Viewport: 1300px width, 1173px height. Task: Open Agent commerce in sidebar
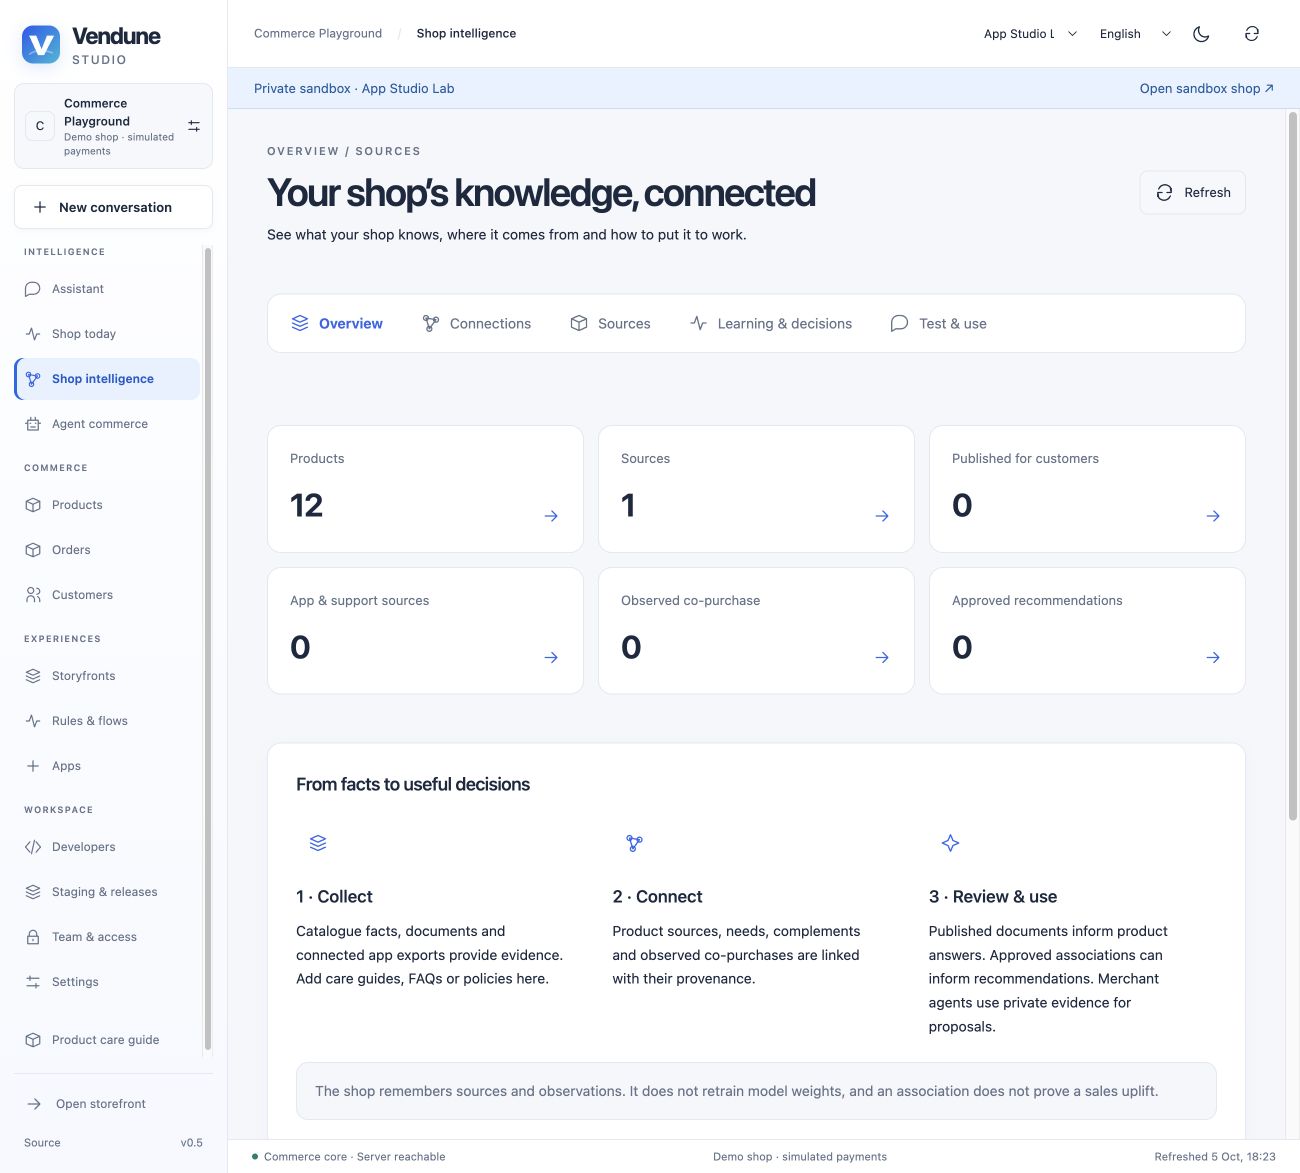tap(107, 424)
